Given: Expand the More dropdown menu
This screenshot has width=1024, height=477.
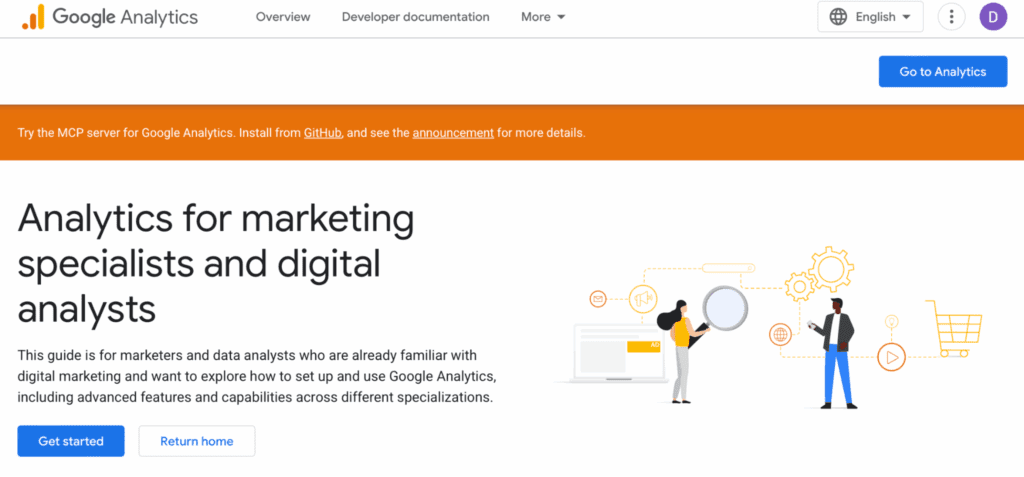Looking at the screenshot, I should (543, 17).
